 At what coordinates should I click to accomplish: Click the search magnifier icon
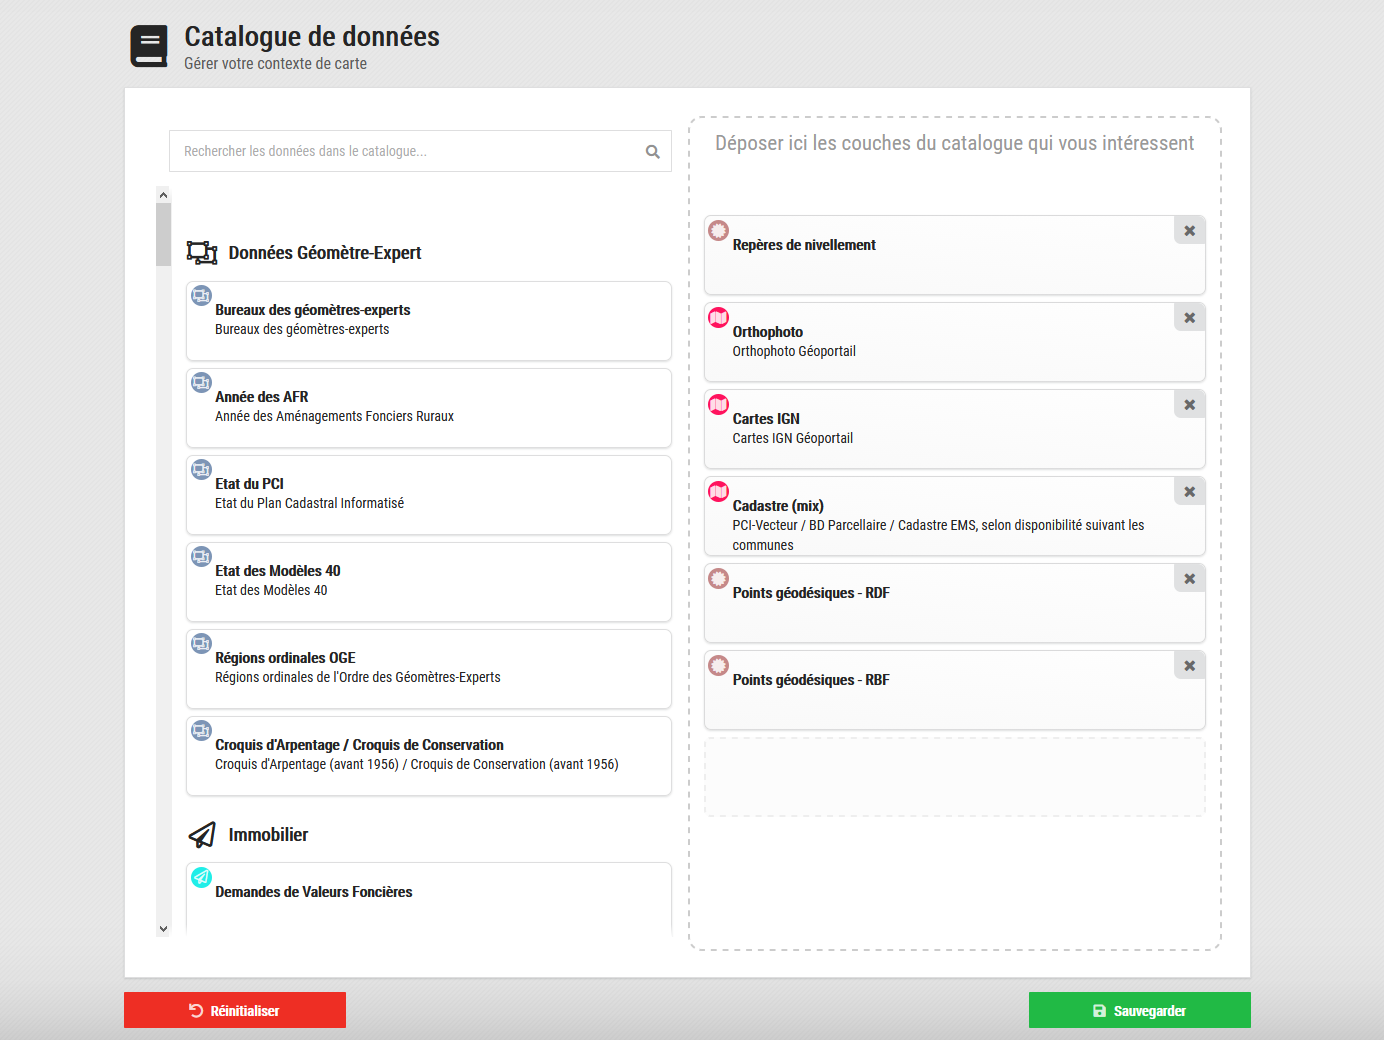click(x=652, y=152)
